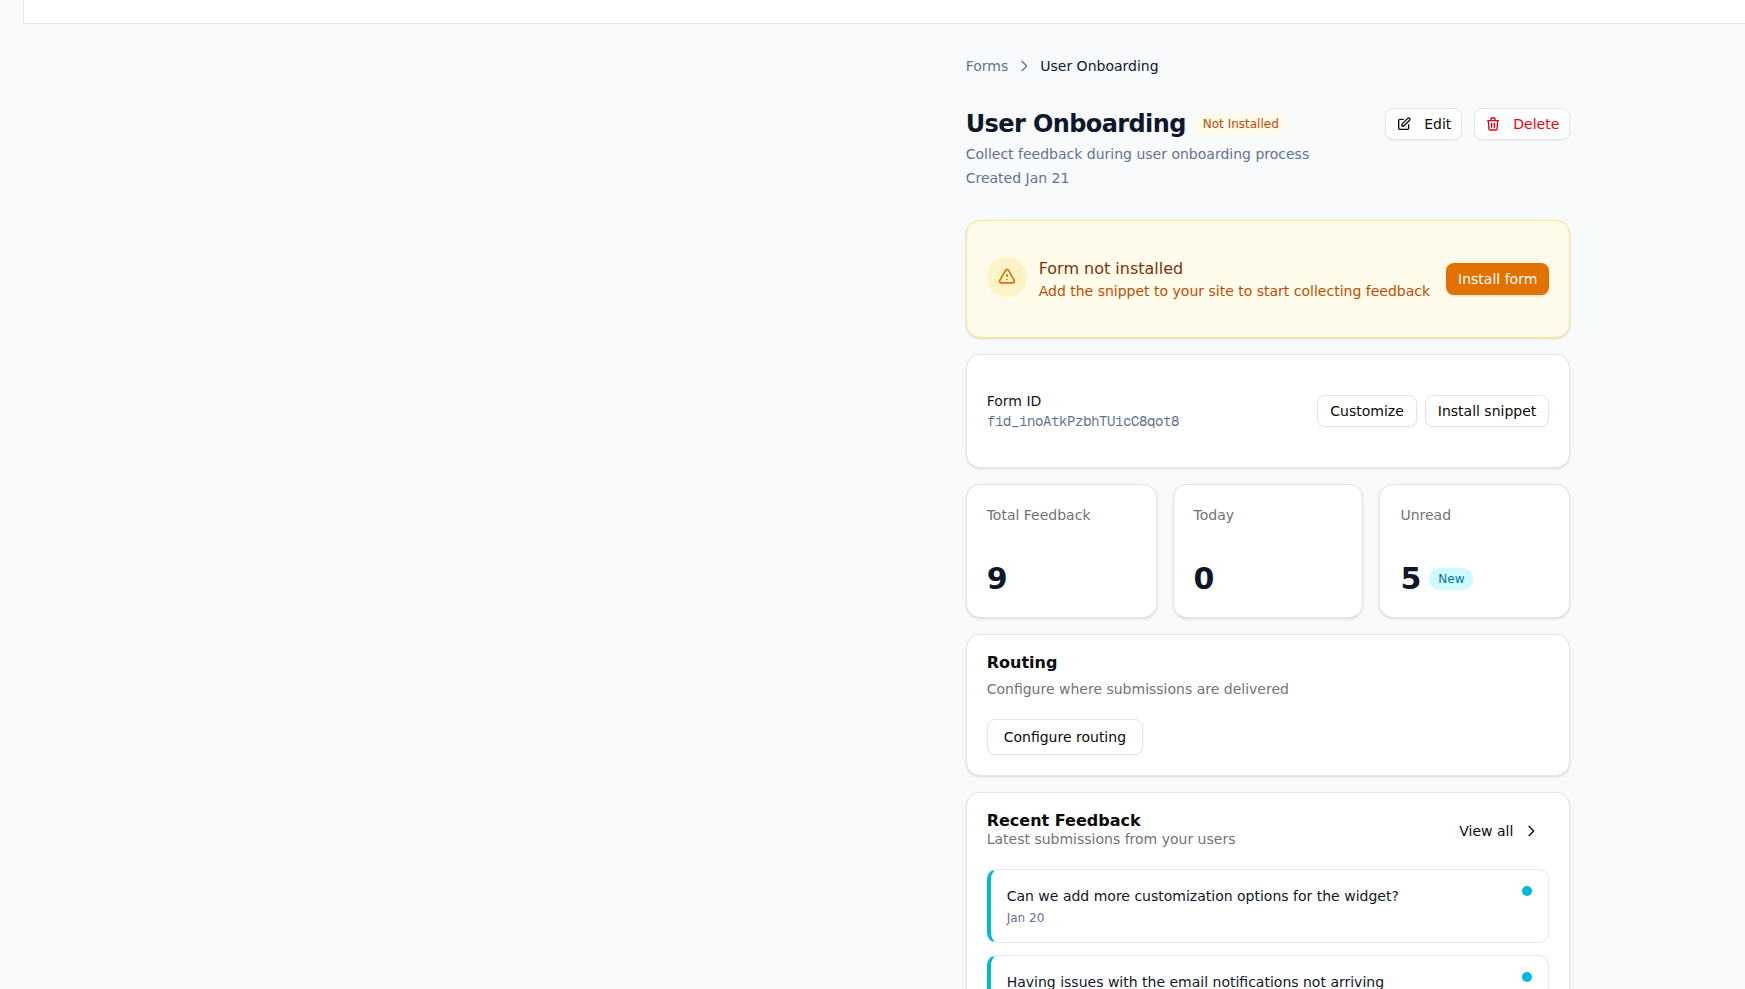Click the pencil icon on the Edit button
This screenshot has height=989, width=1745.
(x=1404, y=124)
